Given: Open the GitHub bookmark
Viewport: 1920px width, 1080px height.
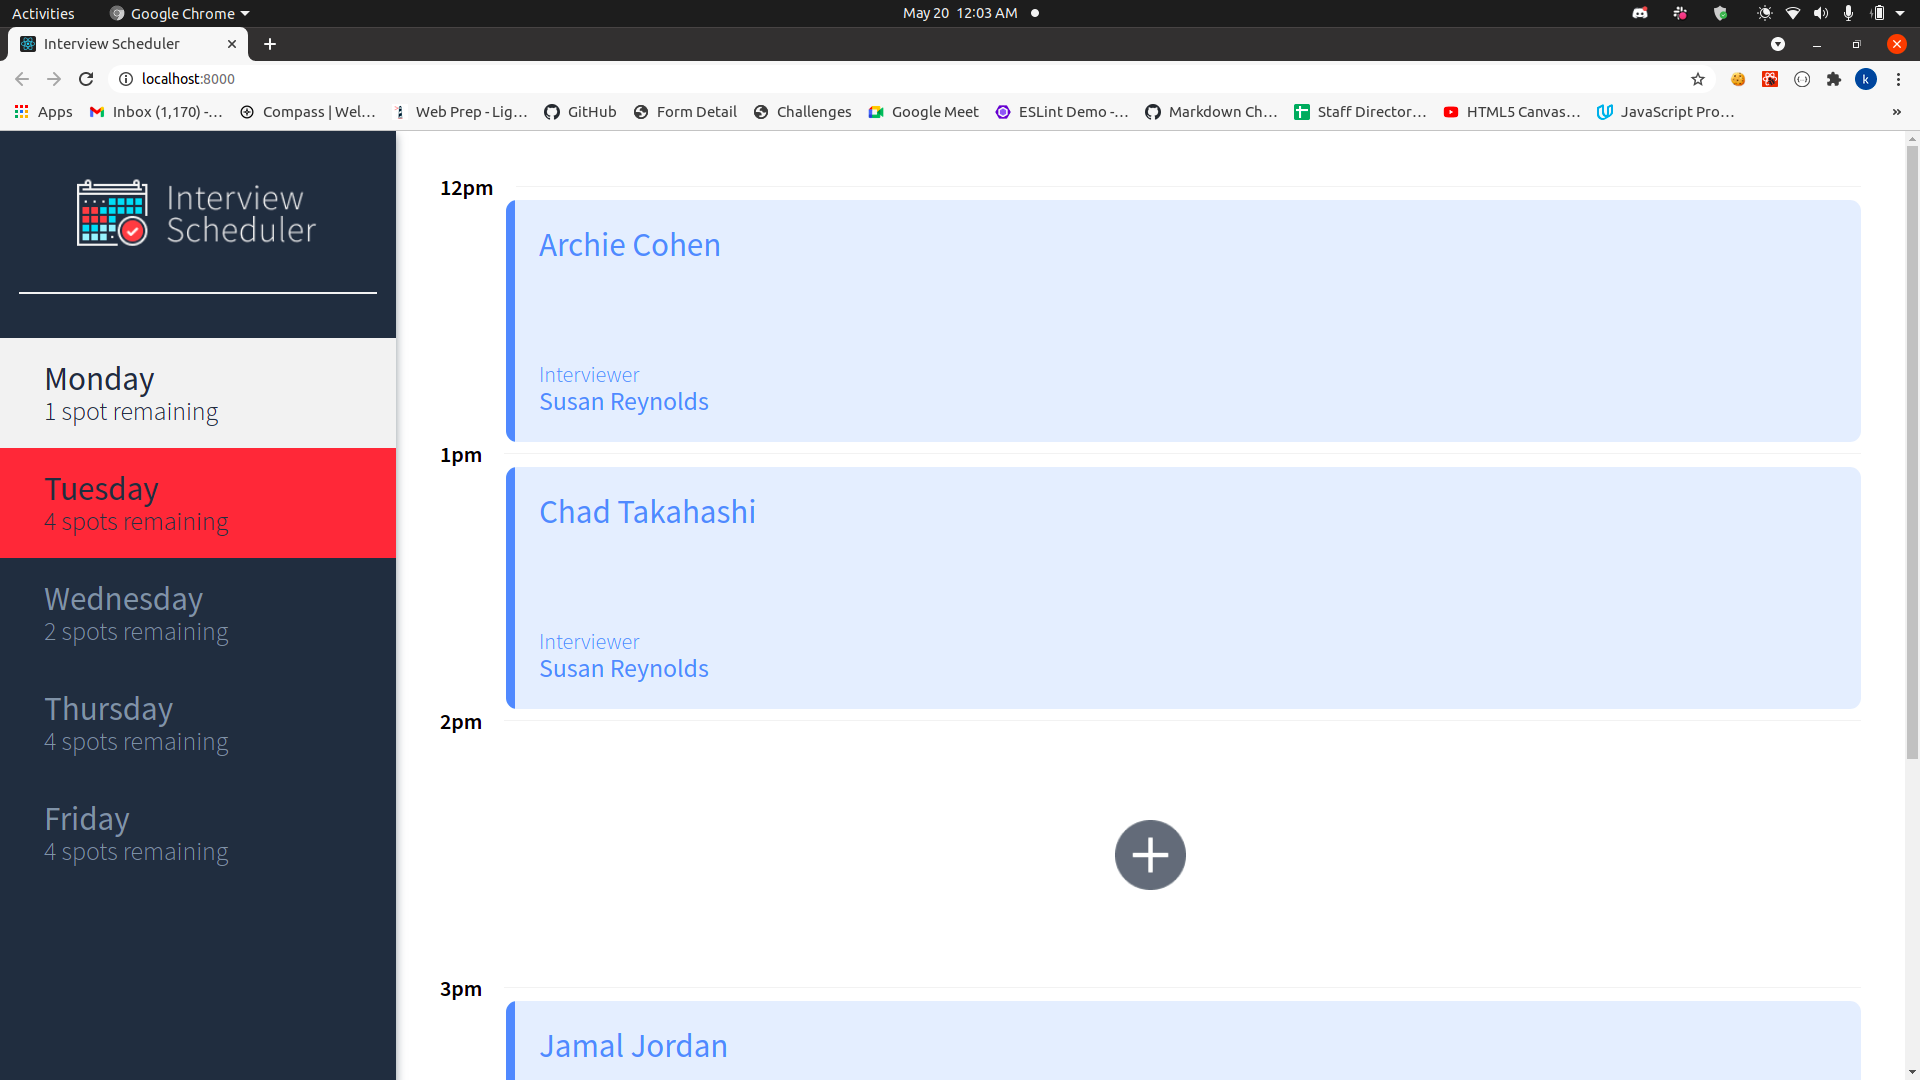Looking at the screenshot, I should [579, 111].
